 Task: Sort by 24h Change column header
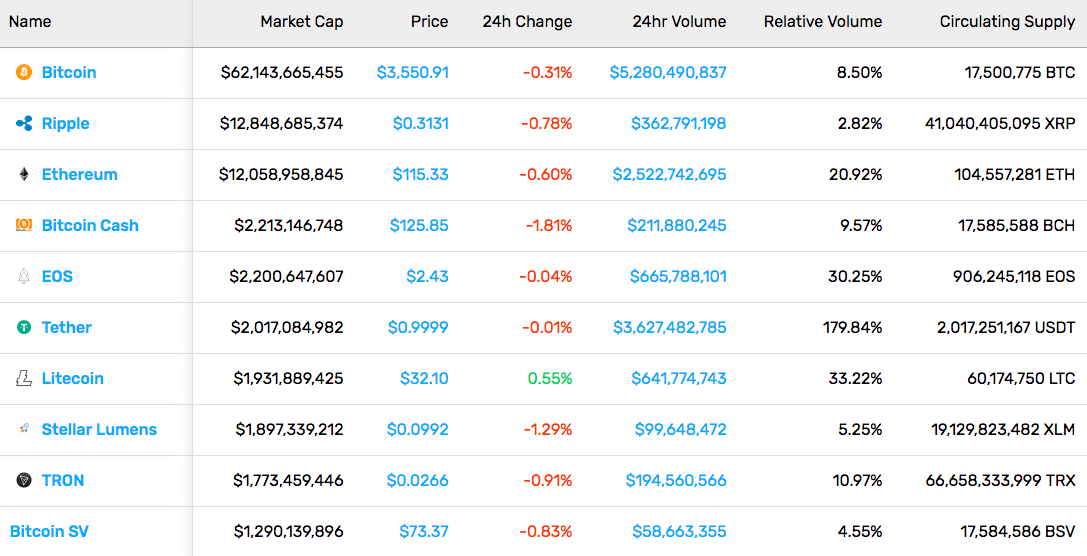click(528, 21)
